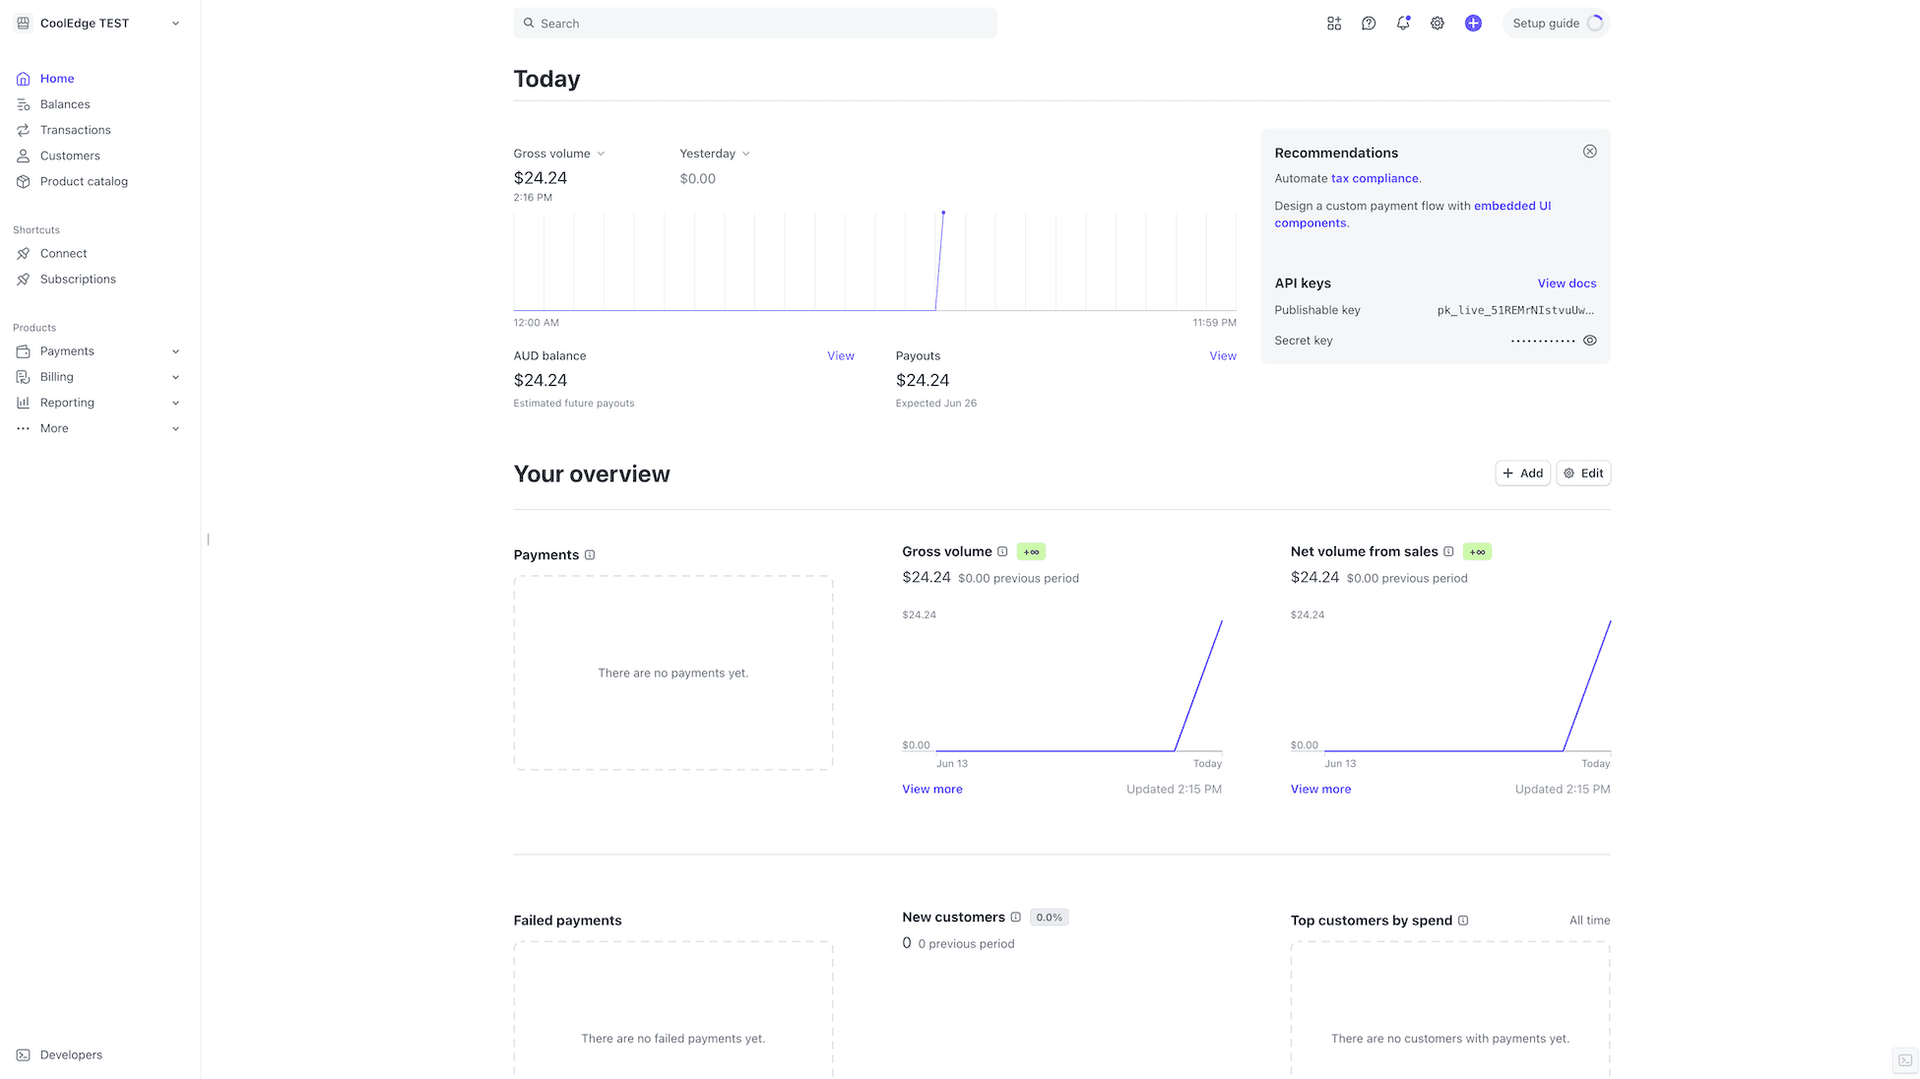Click the purple plus create button

(1473, 22)
